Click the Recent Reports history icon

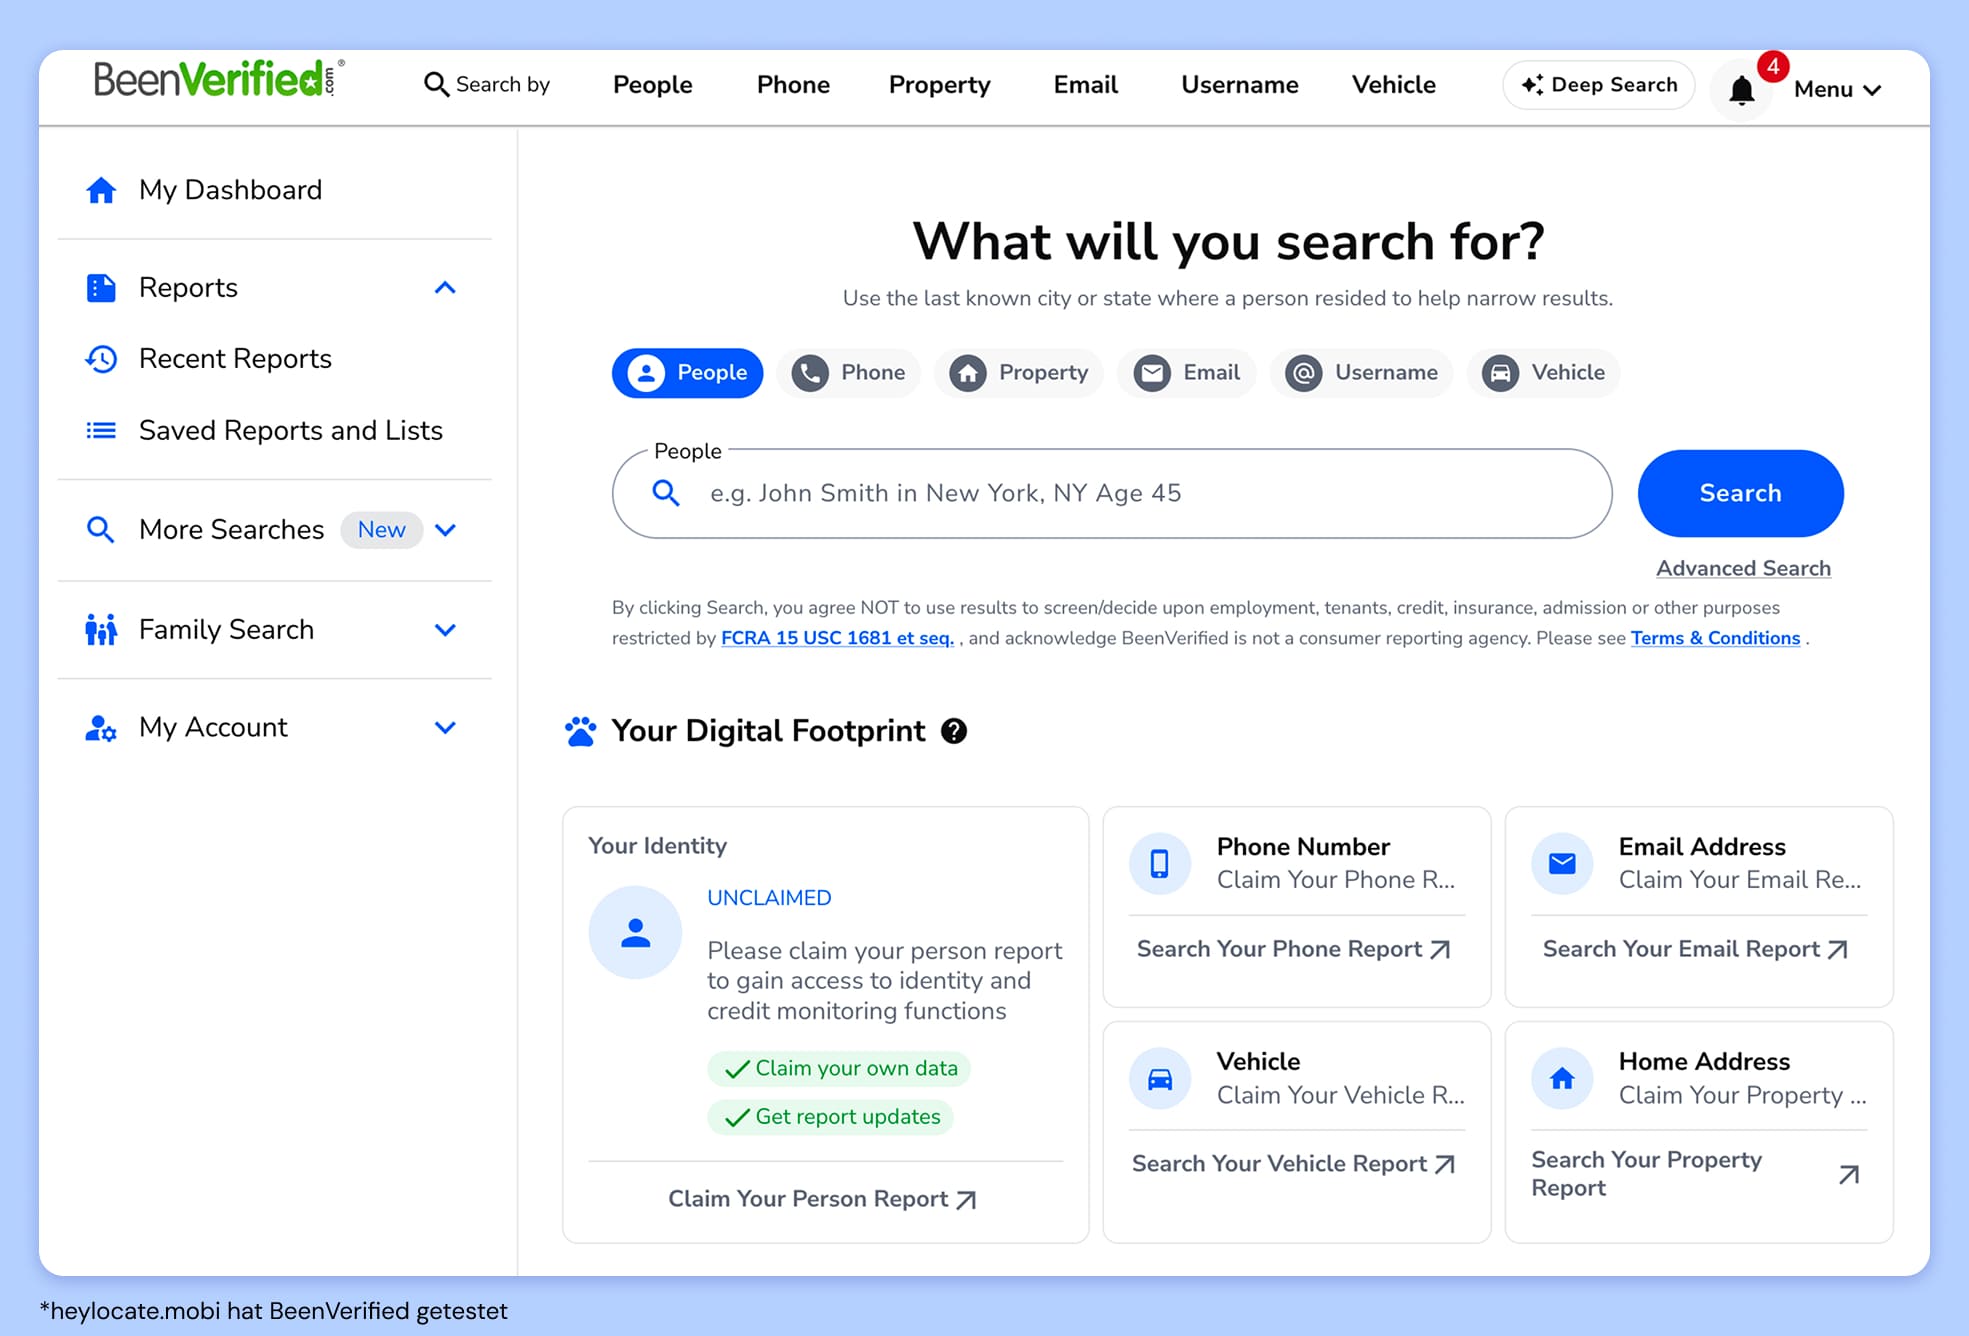[x=101, y=359]
